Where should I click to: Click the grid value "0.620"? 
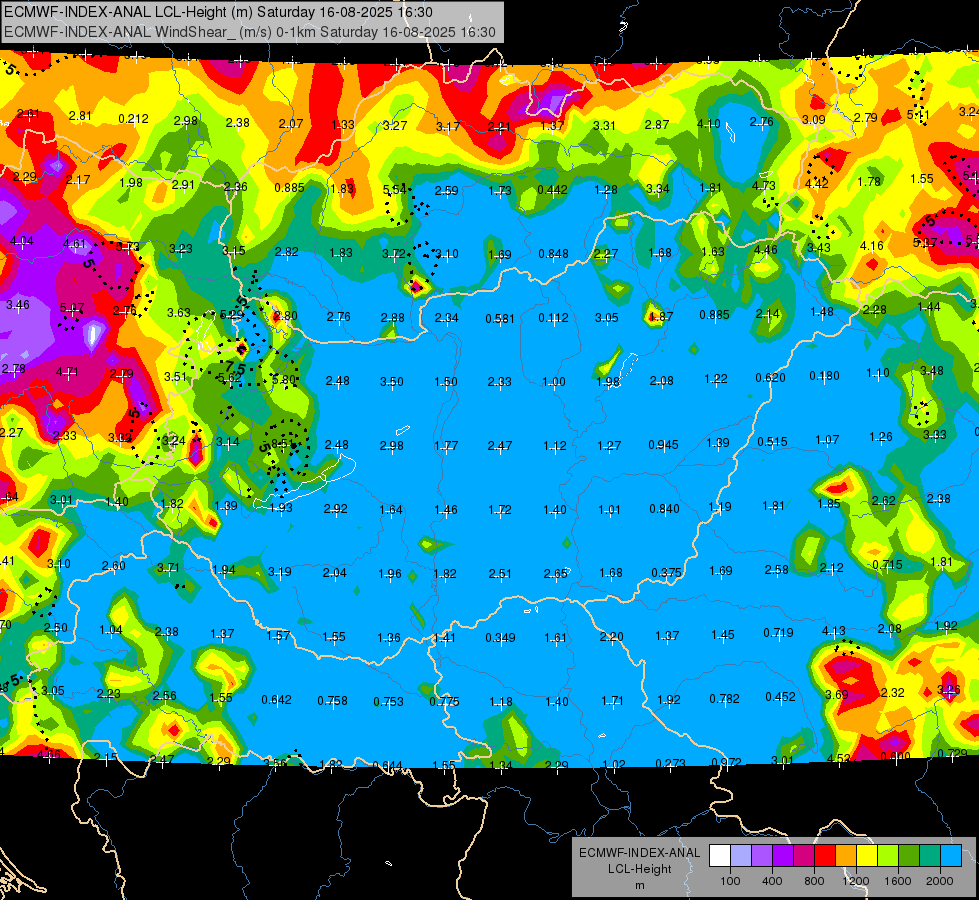coord(770,378)
